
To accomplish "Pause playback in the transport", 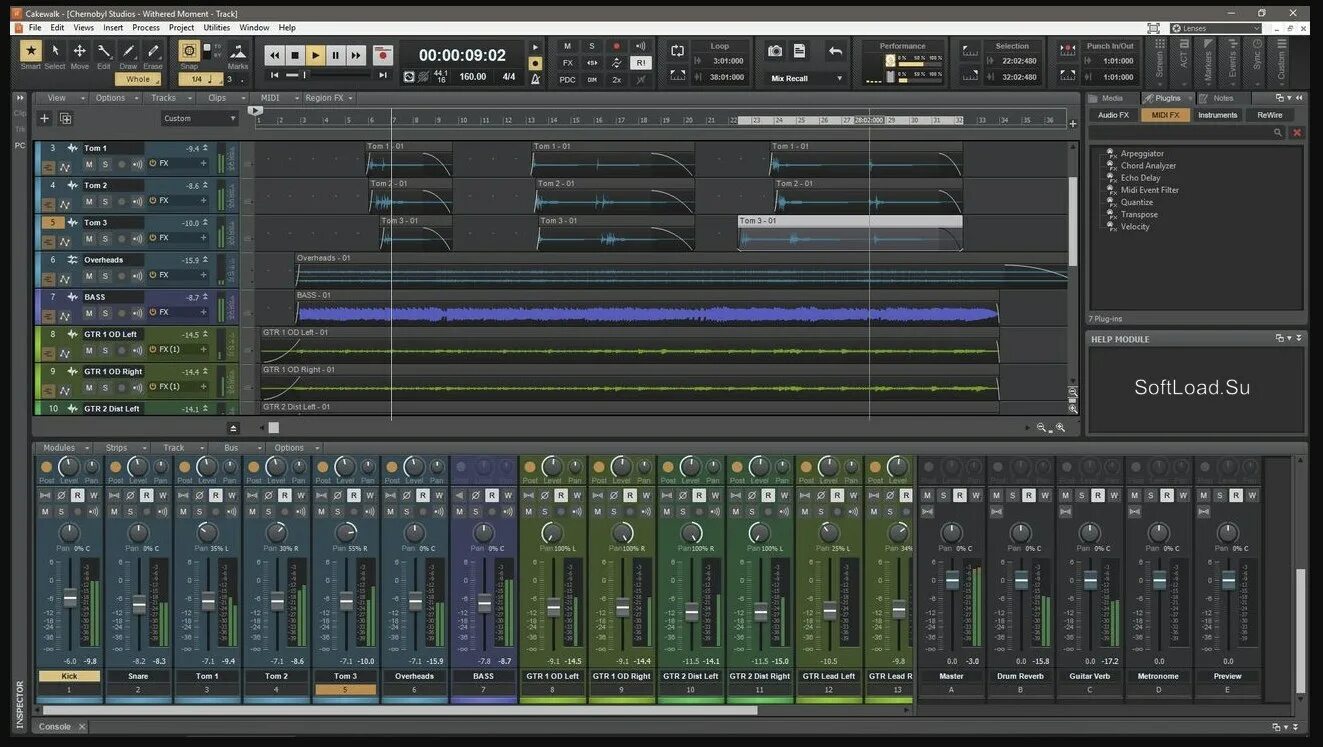I will point(335,56).
